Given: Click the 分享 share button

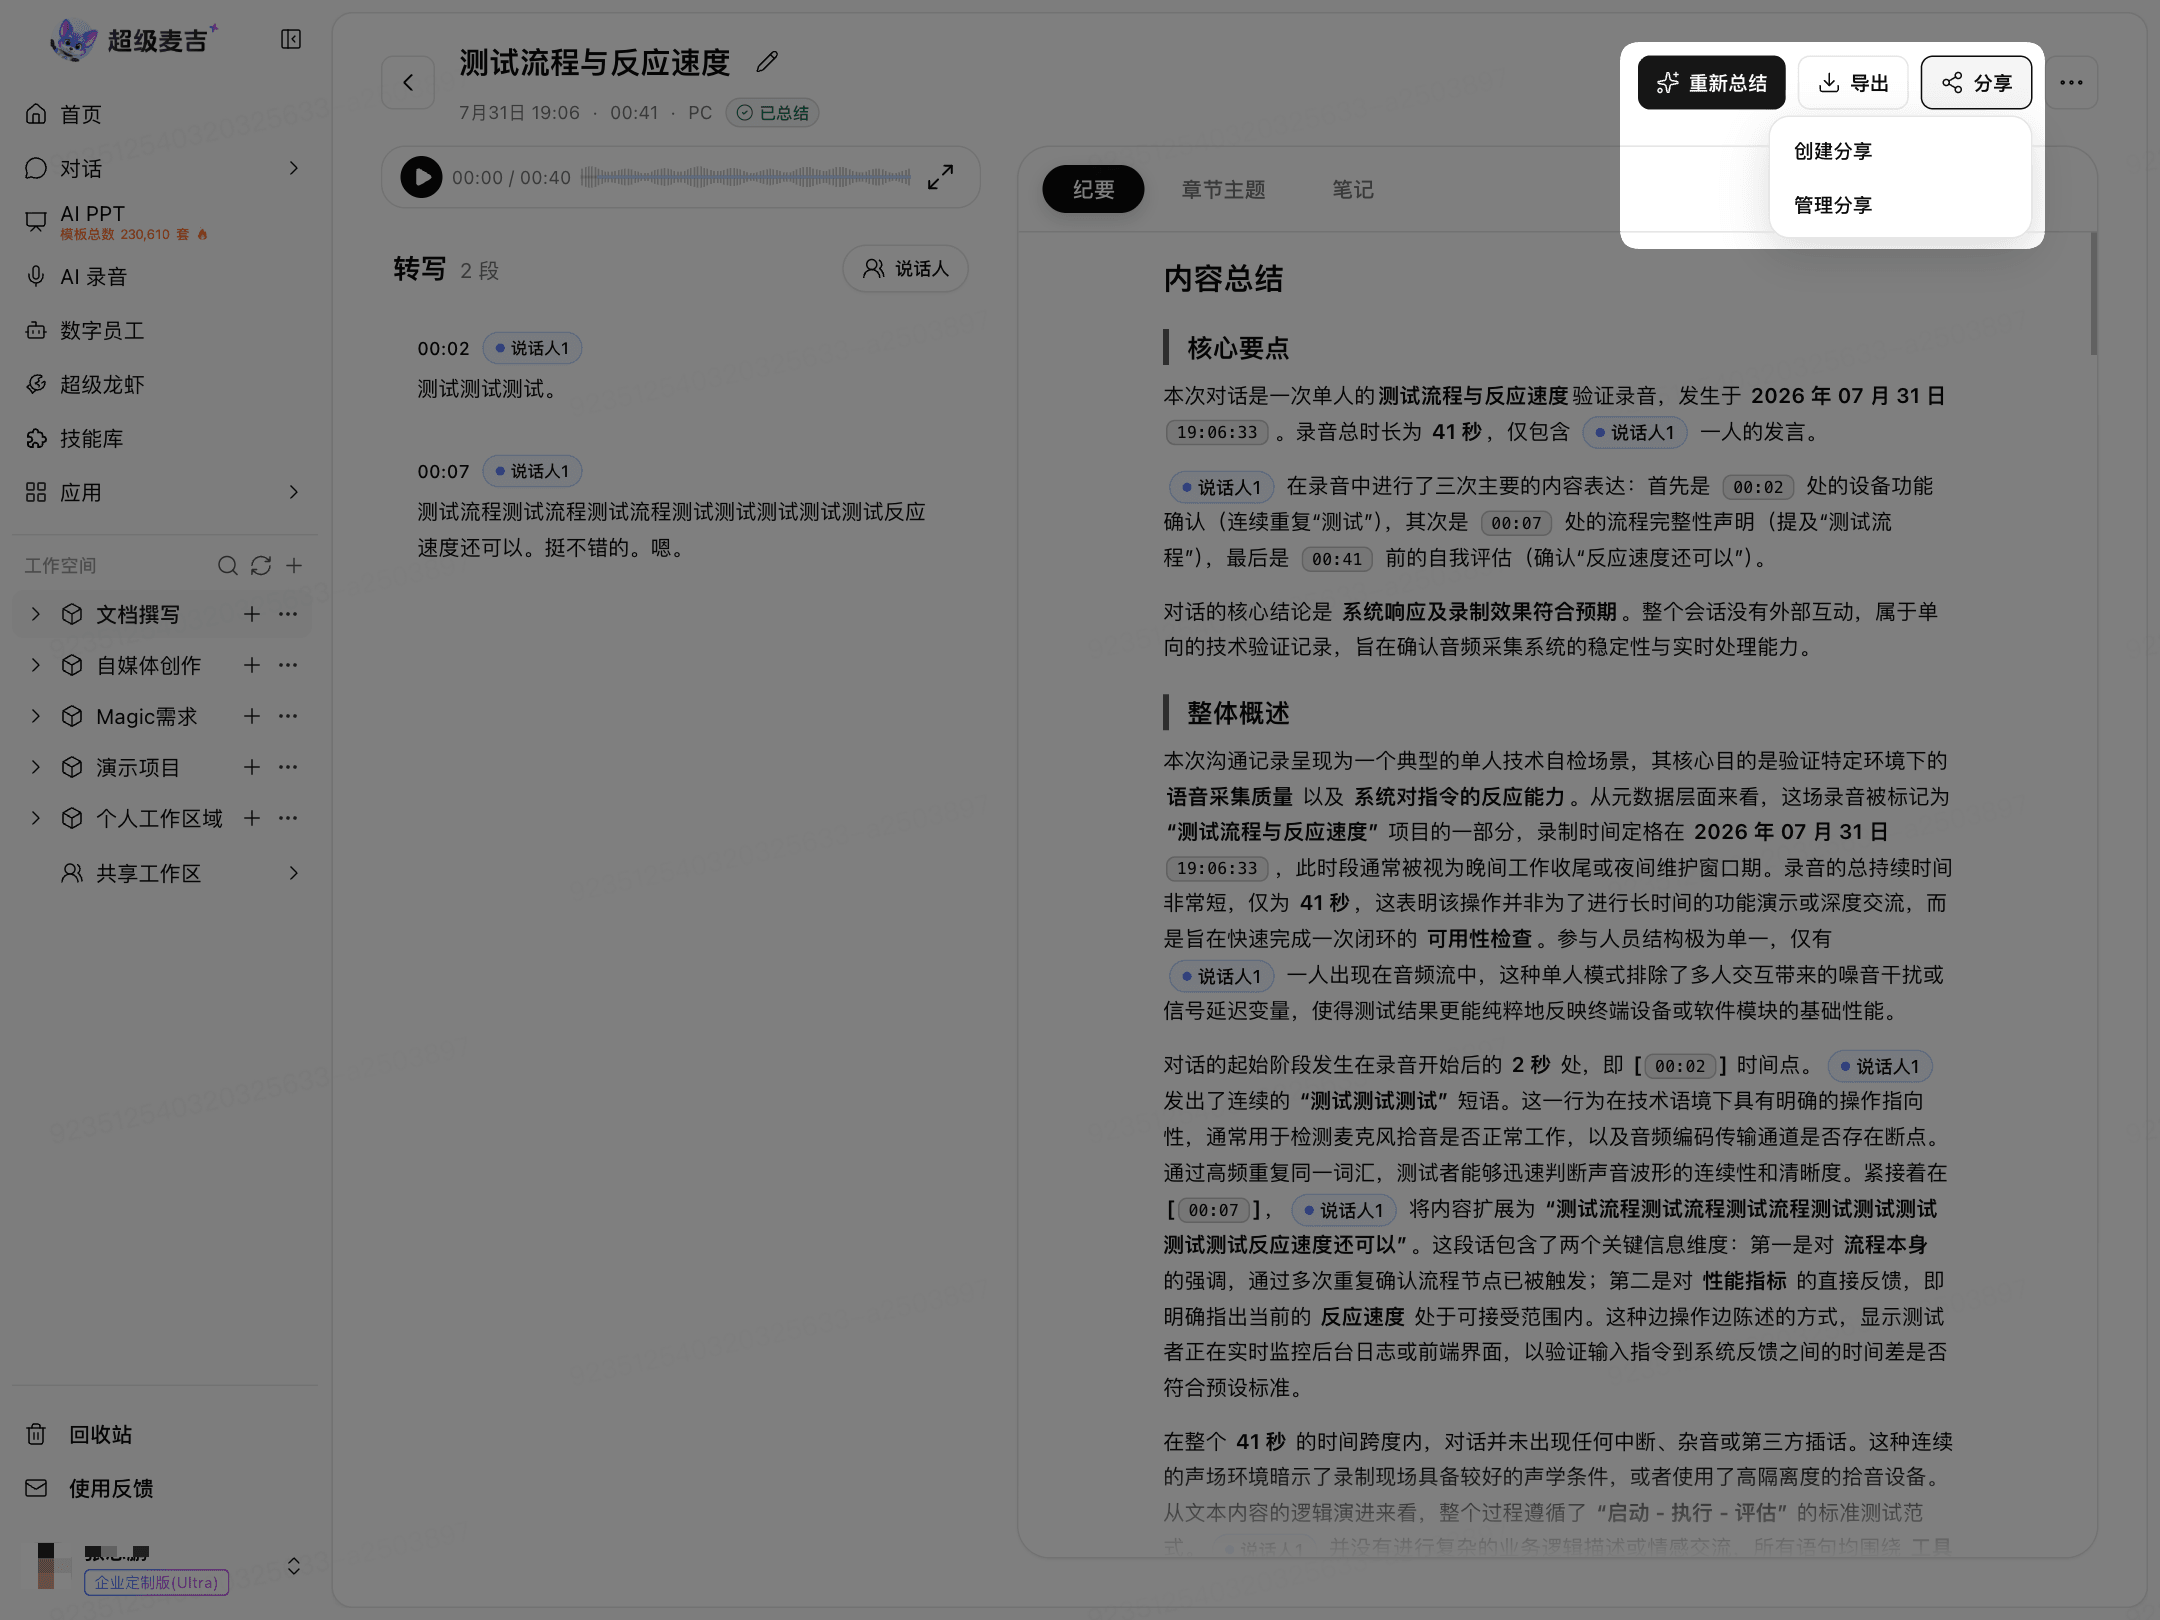Looking at the screenshot, I should point(1976,82).
